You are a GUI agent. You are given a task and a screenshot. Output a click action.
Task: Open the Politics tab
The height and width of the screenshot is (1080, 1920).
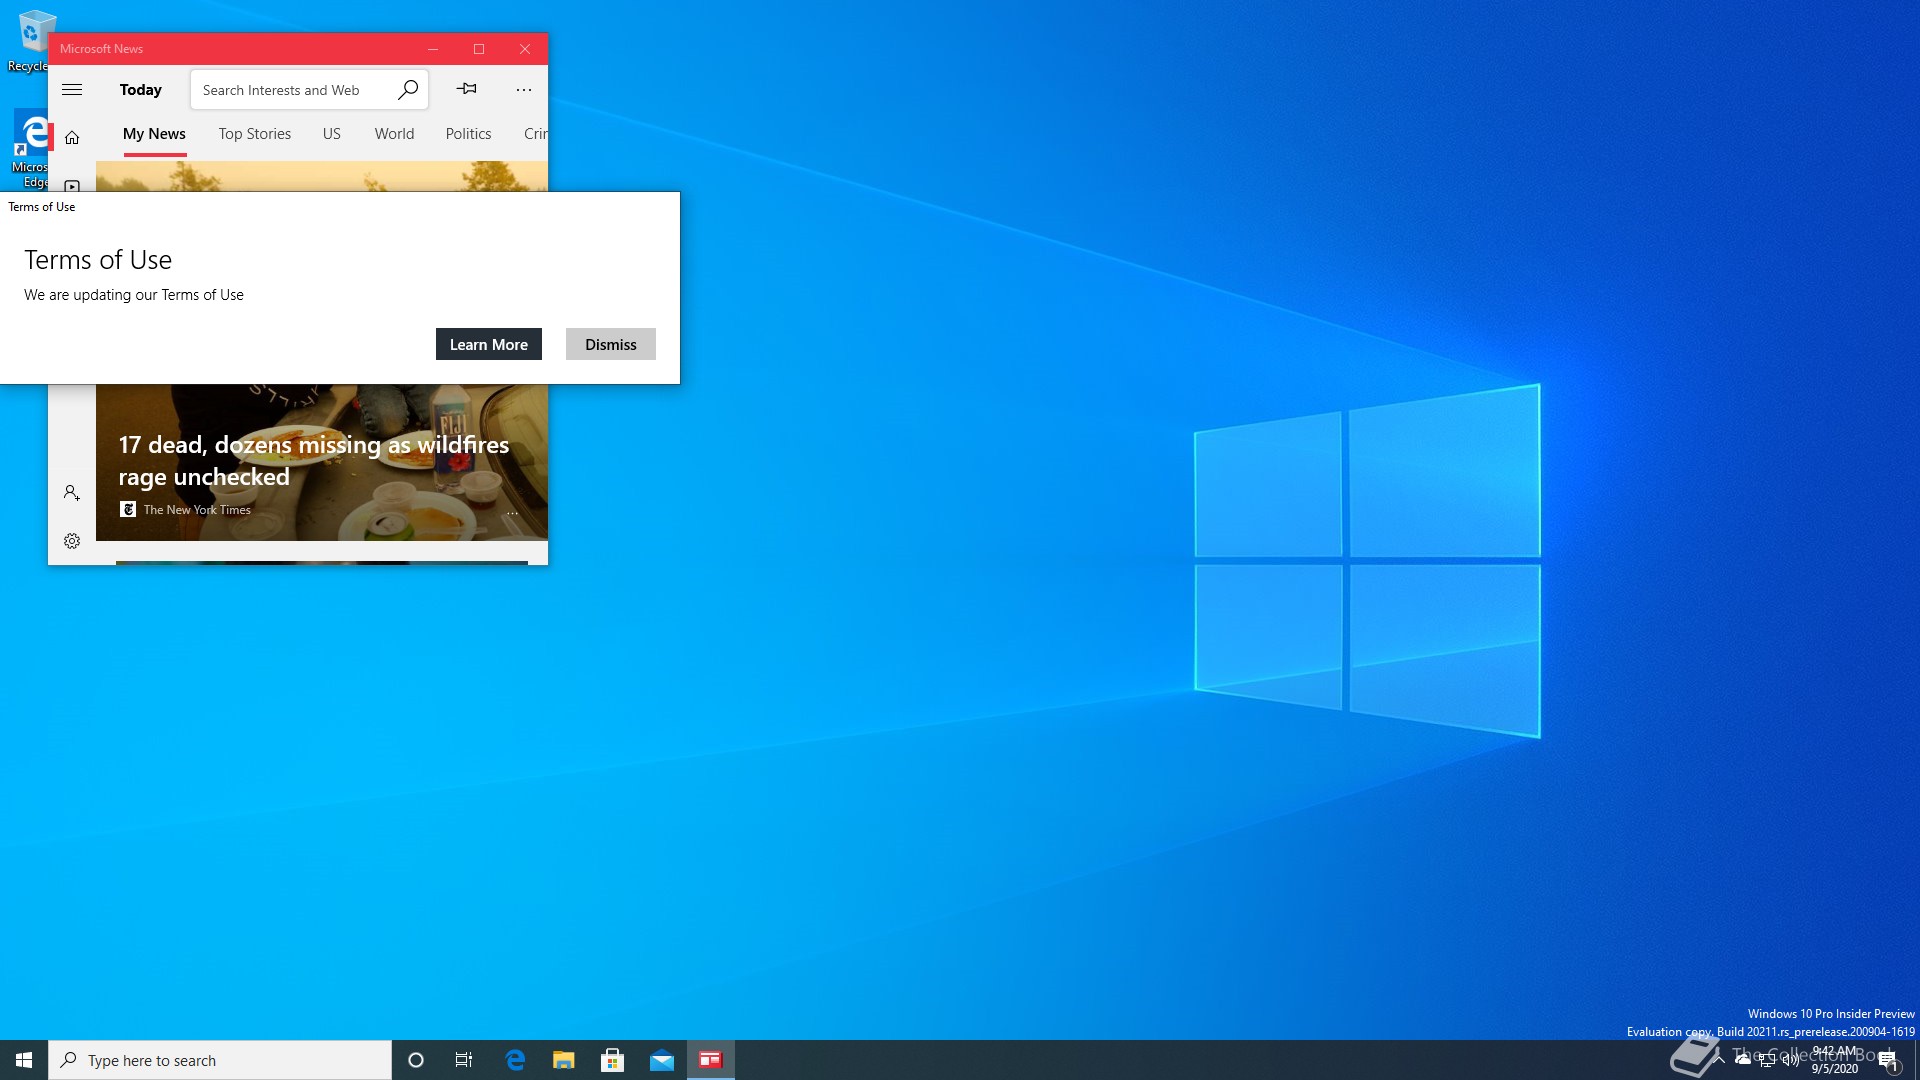(x=468, y=134)
